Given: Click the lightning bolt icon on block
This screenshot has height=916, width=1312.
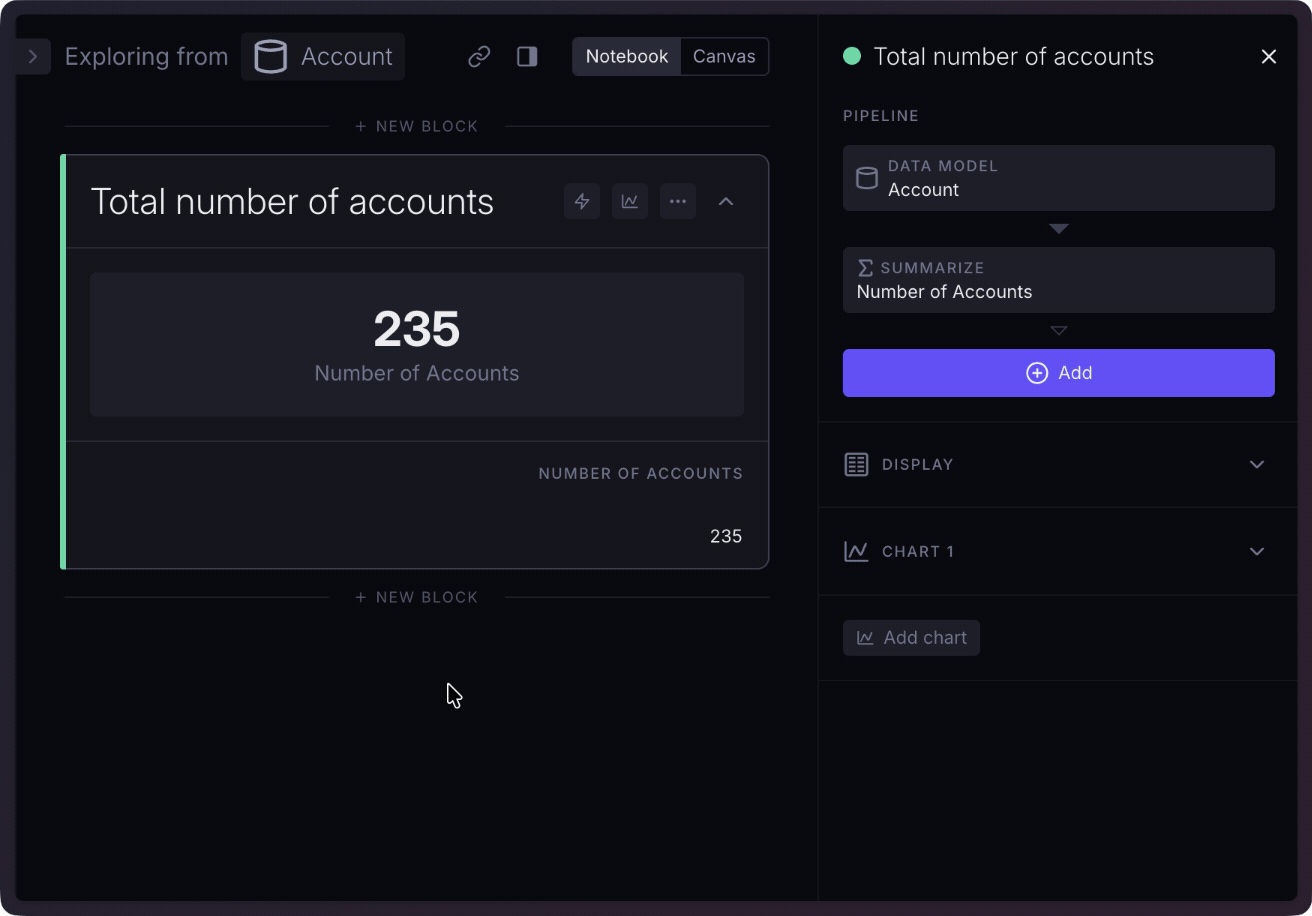Looking at the screenshot, I should coord(582,201).
